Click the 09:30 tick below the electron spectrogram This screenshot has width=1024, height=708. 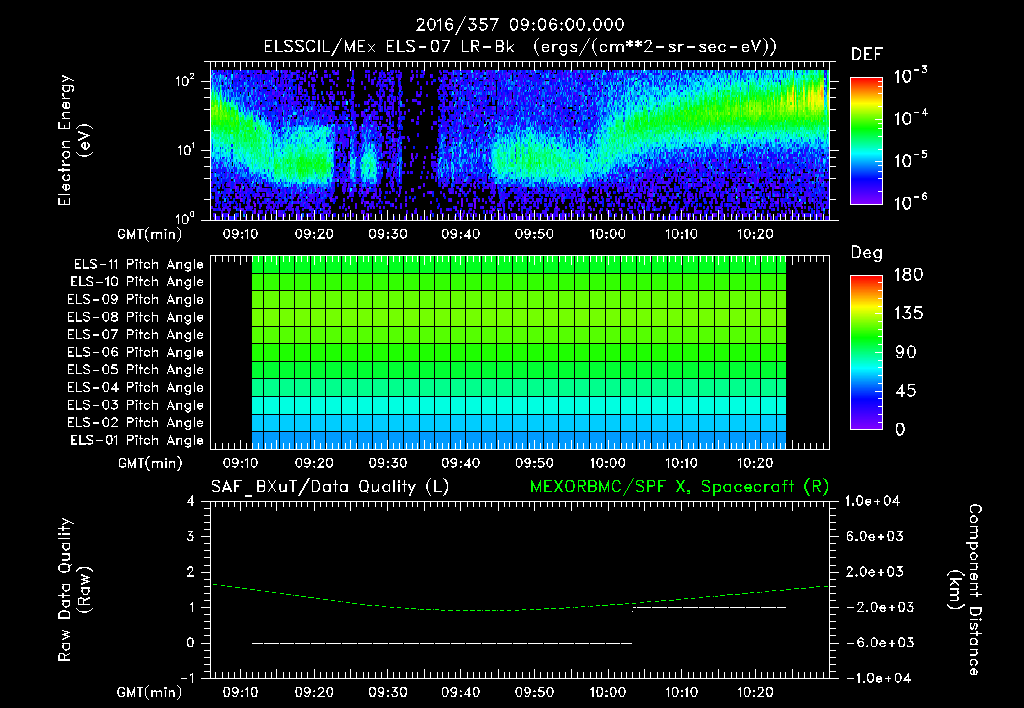(x=387, y=234)
